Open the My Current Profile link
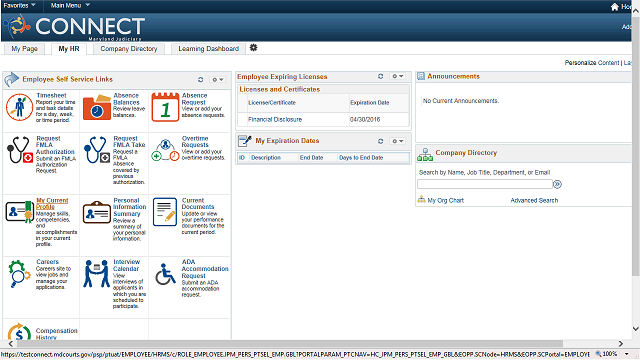The image size is (640, 360). [x=52, y=204]
